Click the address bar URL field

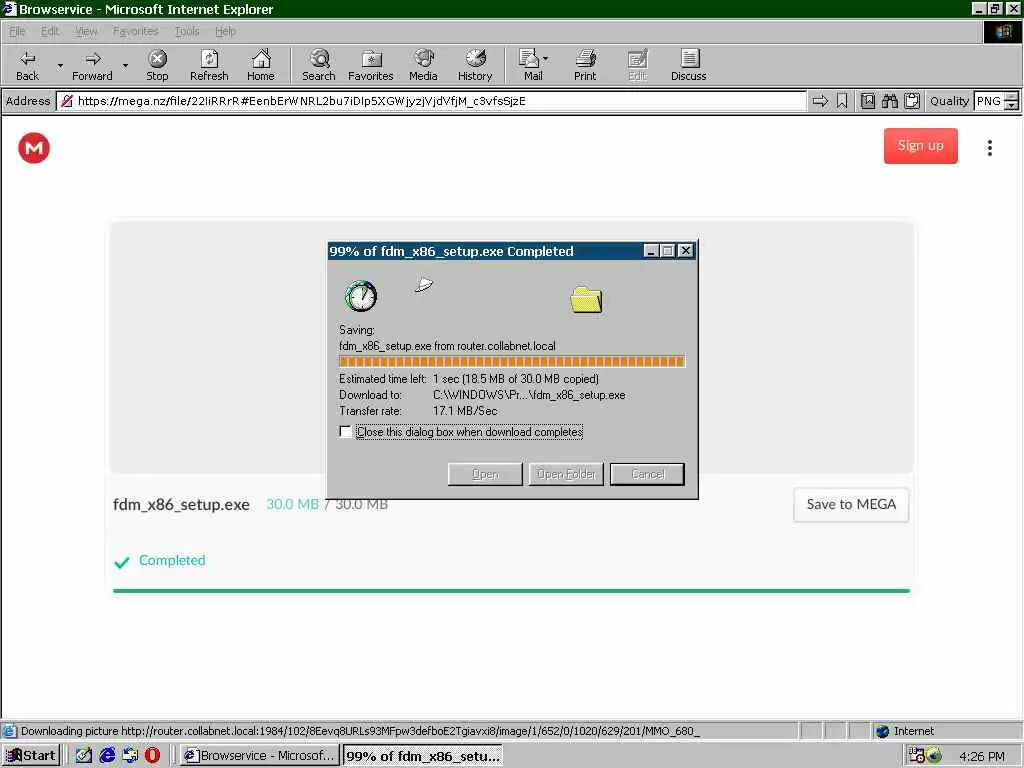[431, 101]
